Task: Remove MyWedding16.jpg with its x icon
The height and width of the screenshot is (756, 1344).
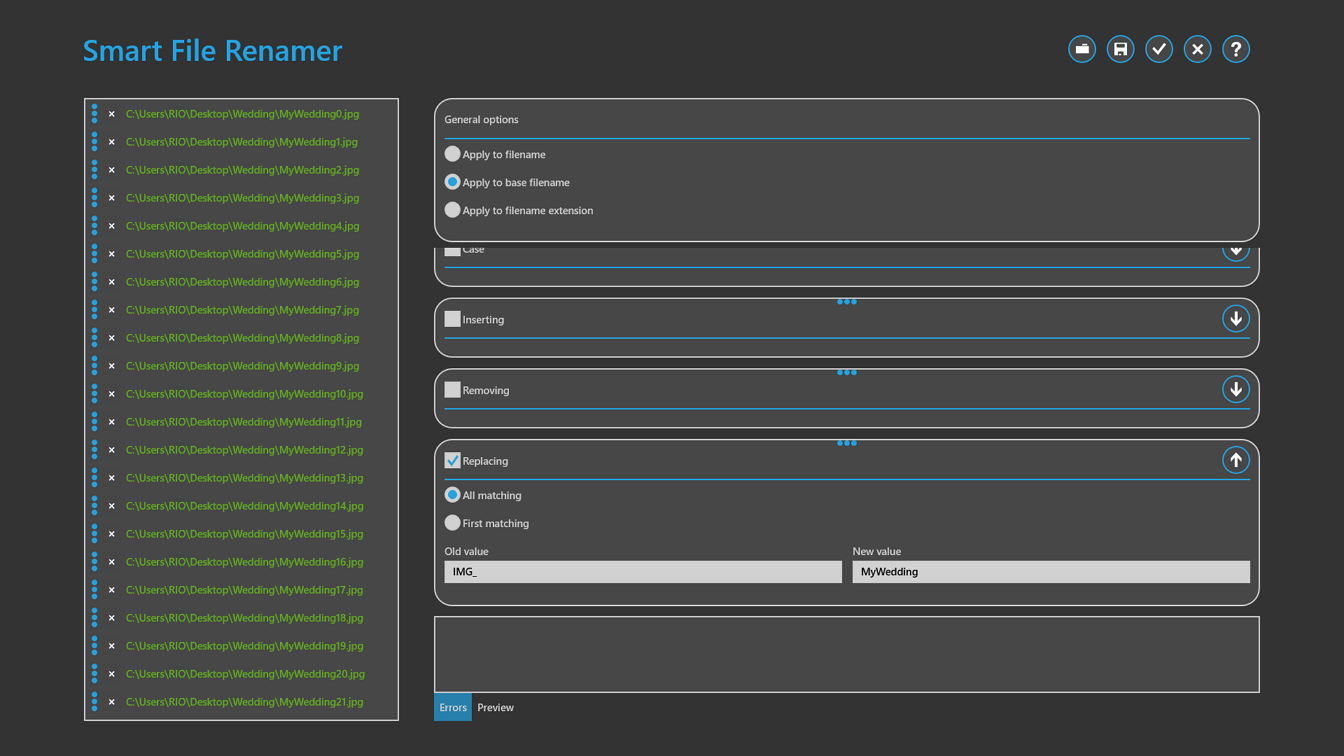Action: [112, 562]
